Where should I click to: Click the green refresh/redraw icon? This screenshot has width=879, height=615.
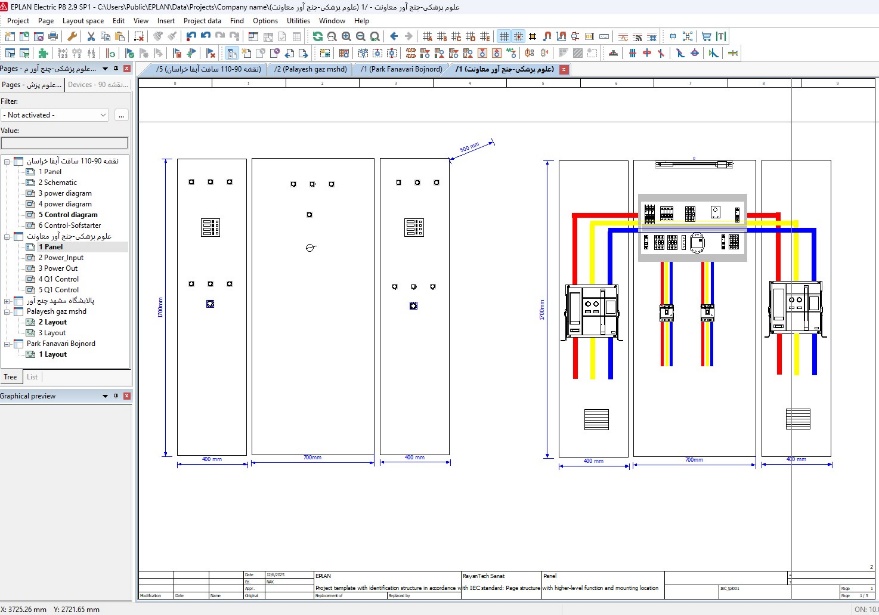tap(317, 36)
